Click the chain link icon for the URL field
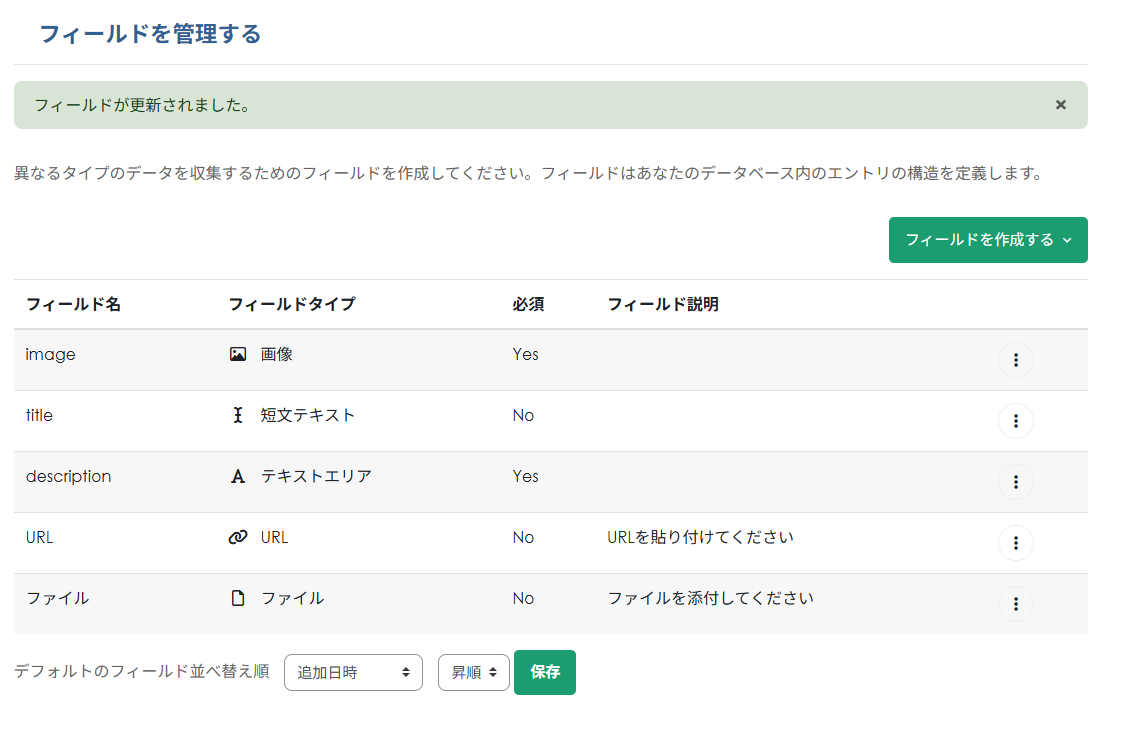Viewport: 1138px width, 735px height. point(237,537)
